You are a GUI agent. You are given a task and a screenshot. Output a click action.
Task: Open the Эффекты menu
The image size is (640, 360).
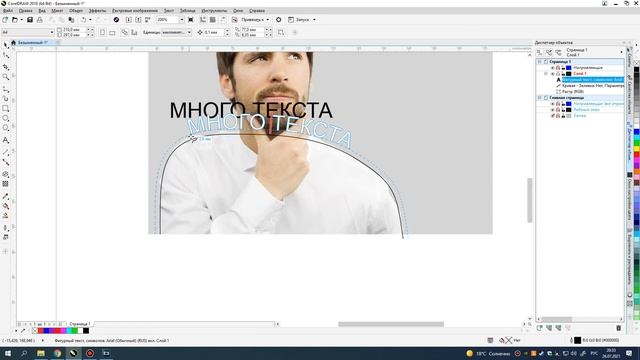[97, 11]
